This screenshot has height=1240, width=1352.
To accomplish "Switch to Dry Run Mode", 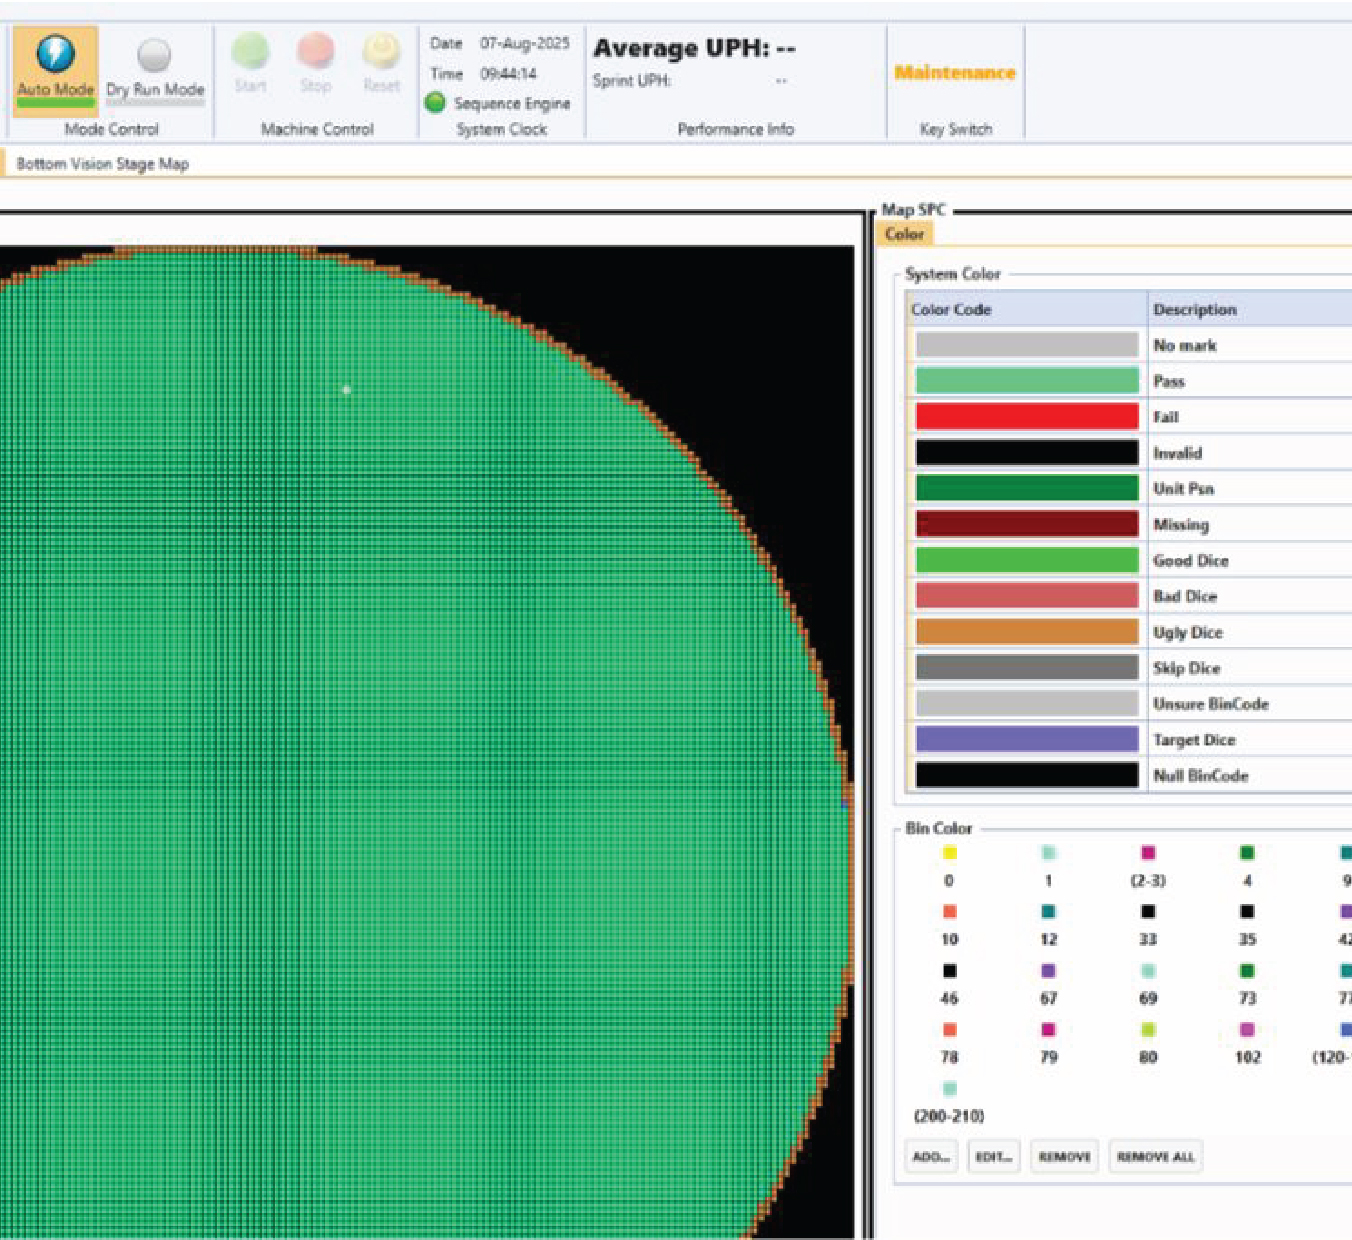I will (x=154, y=56).
